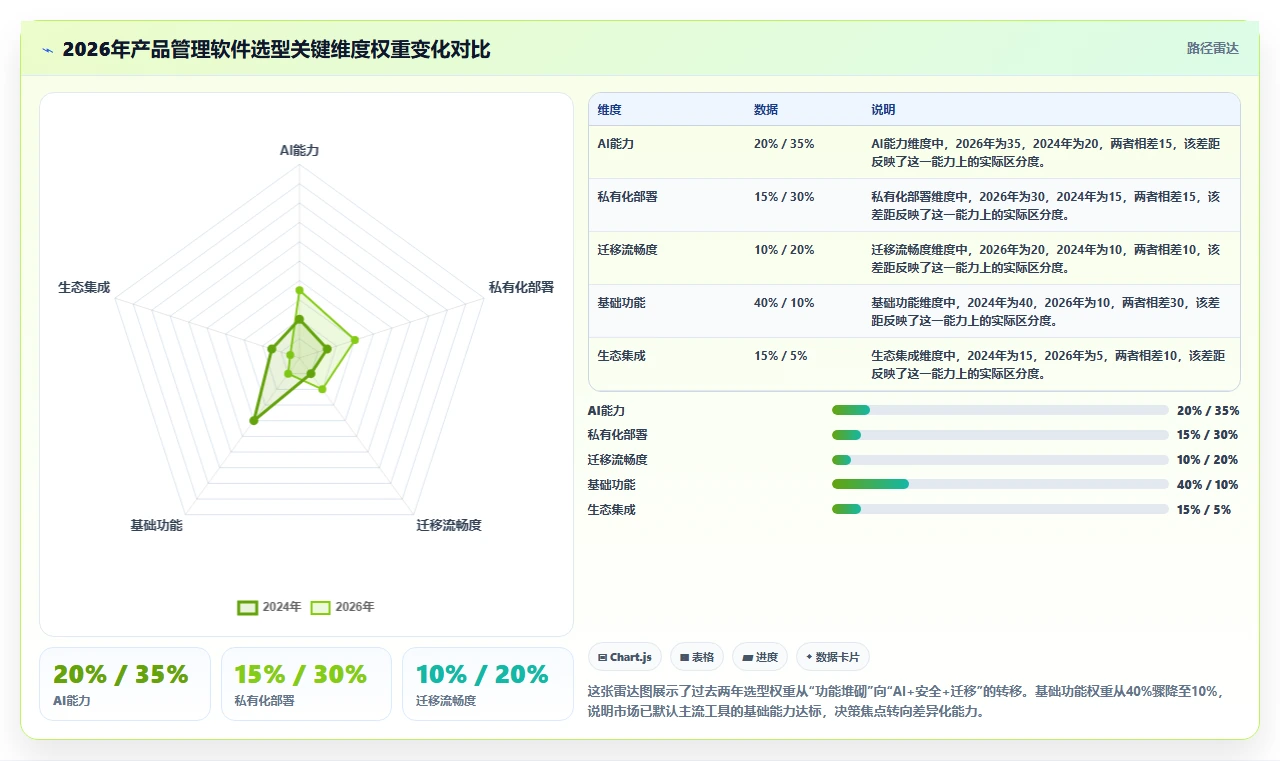This screenshot has height=761, width=1280.
Task: Click the 40% / 10% progress value
Action: click(1207, 485)
